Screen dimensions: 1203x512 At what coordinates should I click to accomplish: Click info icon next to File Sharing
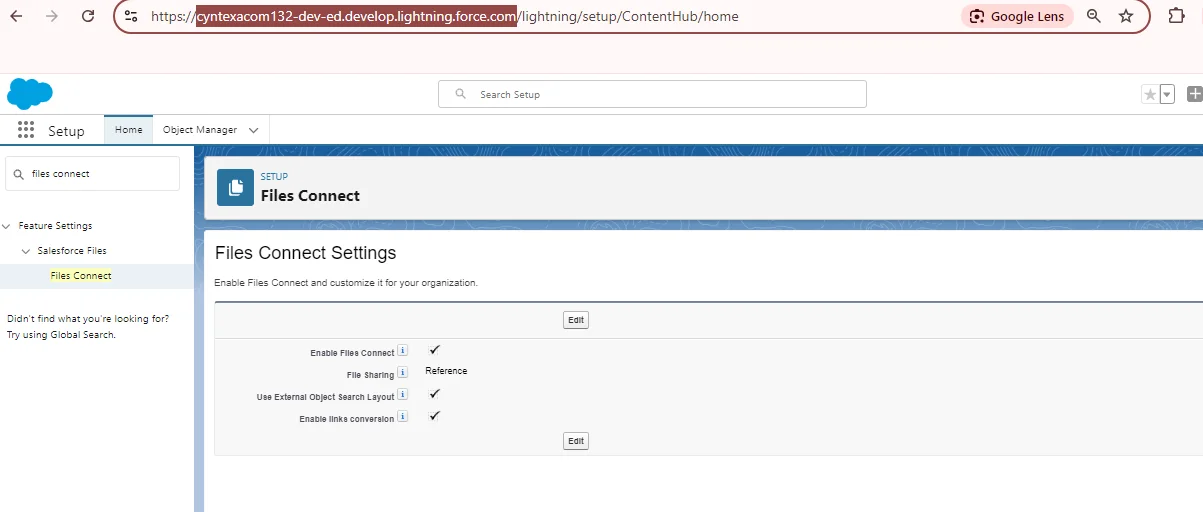[x=403, y=373]
